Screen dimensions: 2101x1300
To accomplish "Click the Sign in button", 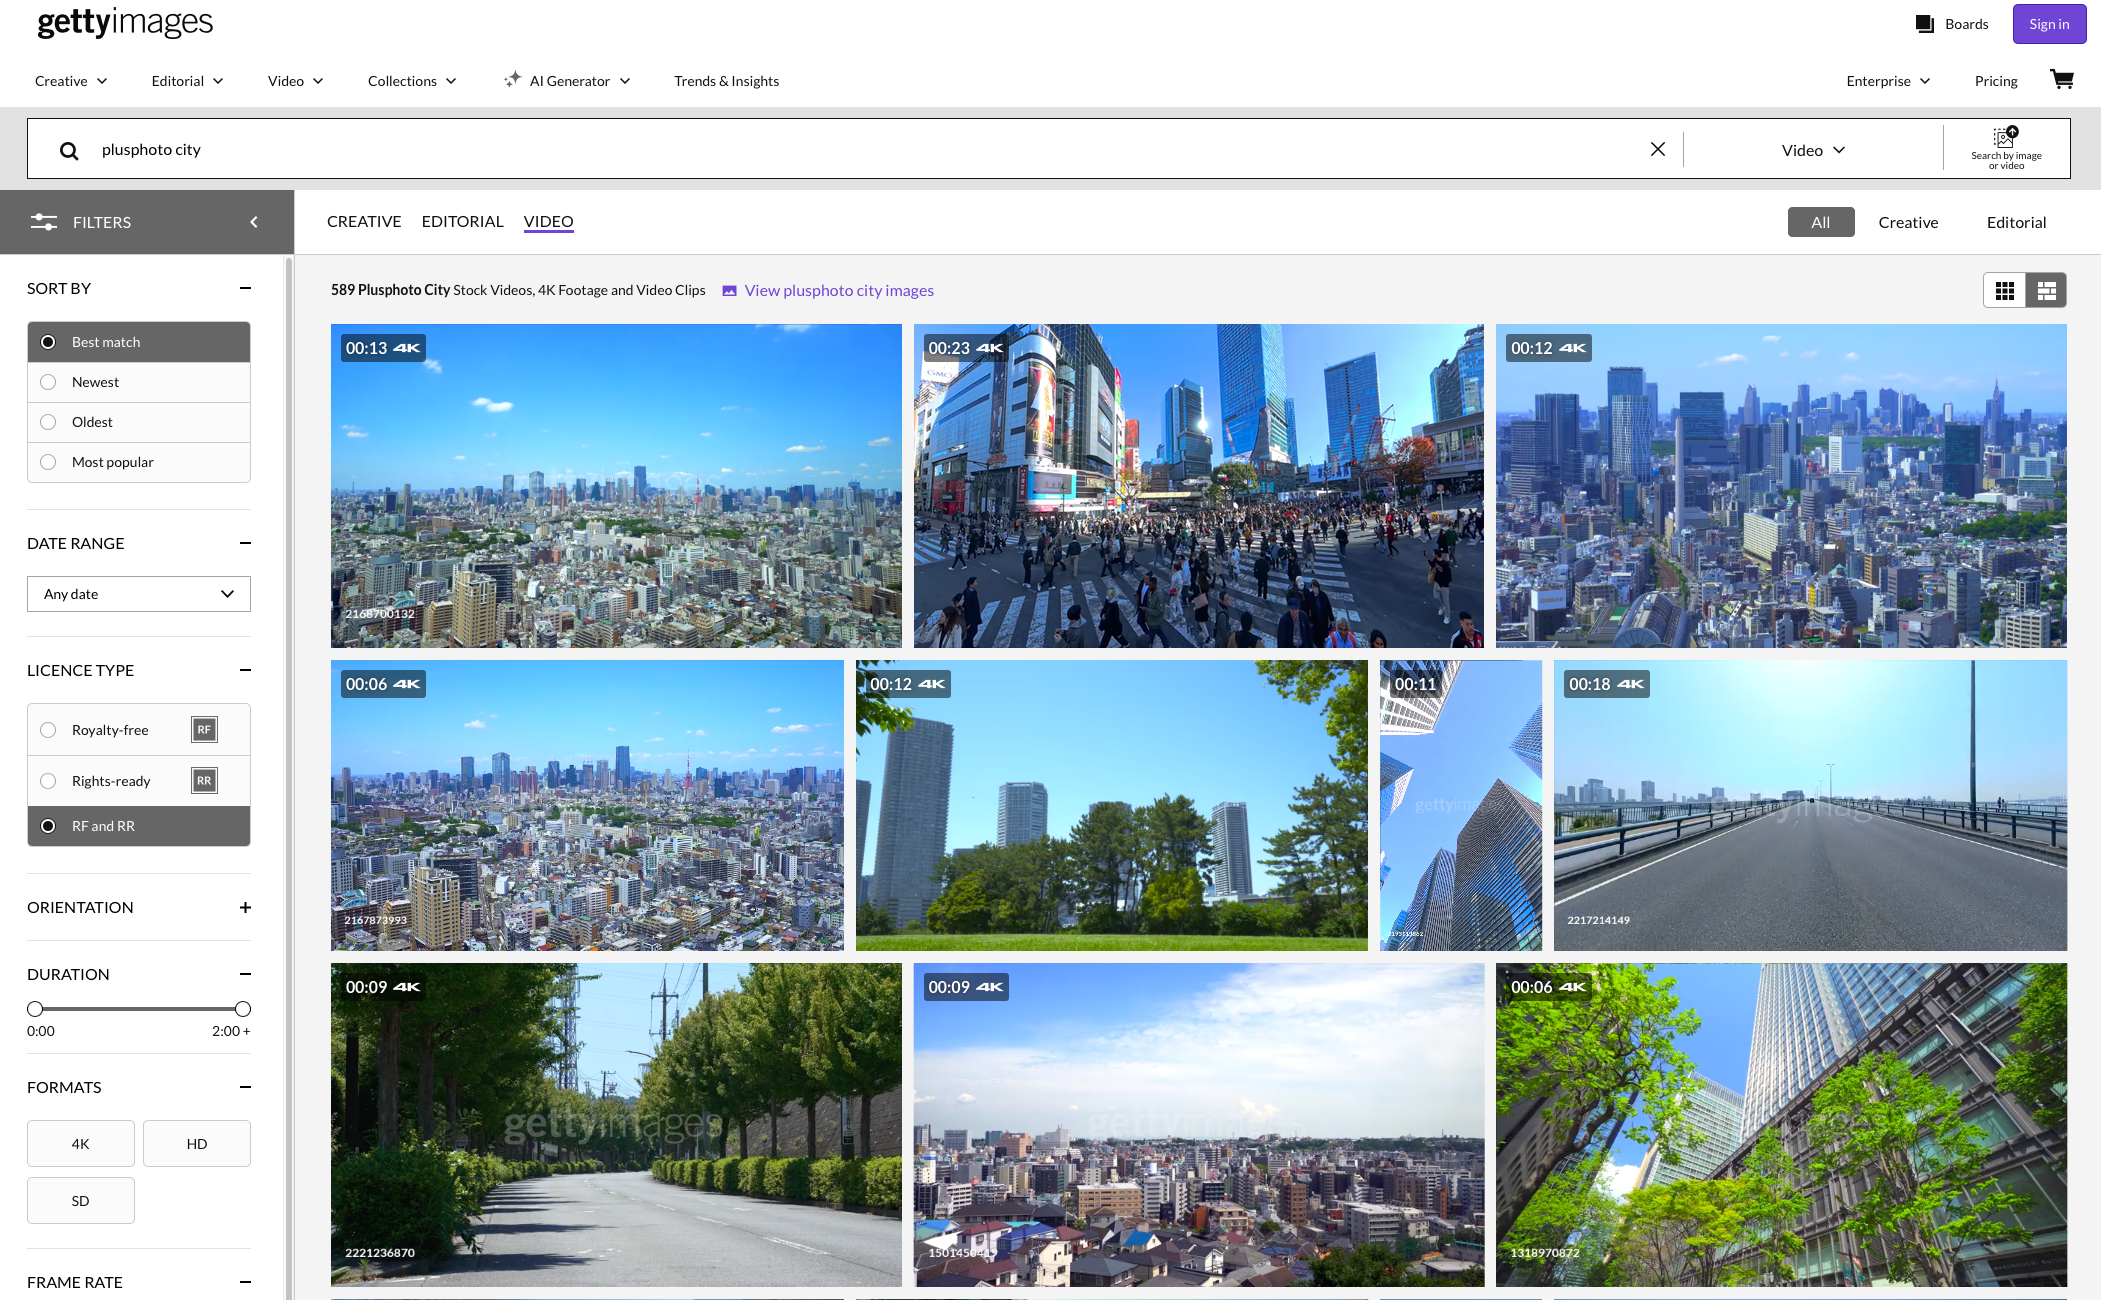I will (2048, 24).
